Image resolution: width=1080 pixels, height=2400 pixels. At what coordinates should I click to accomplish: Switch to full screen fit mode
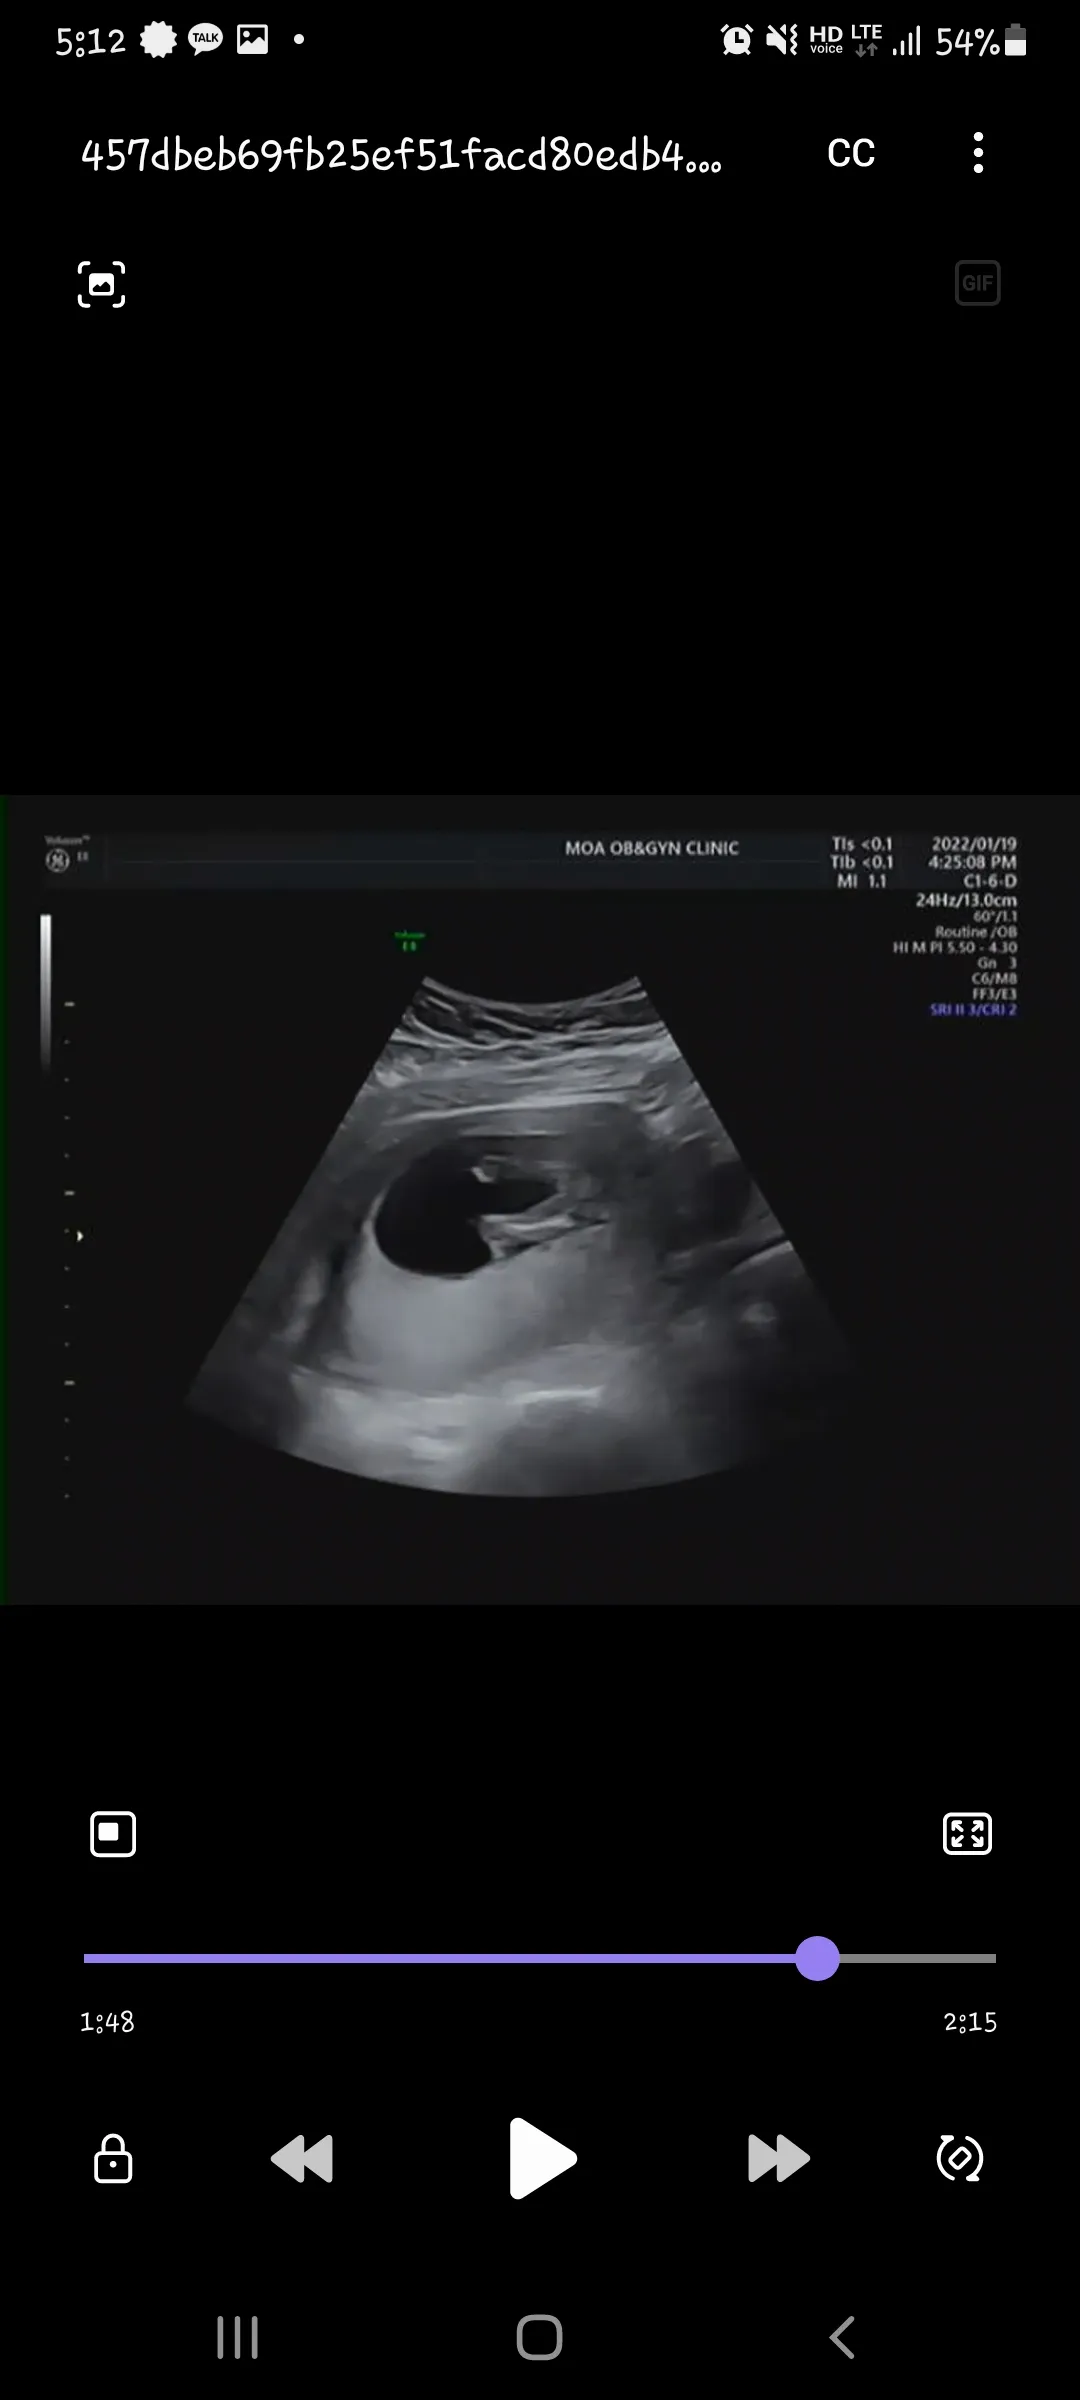[x=968, y=1834]
